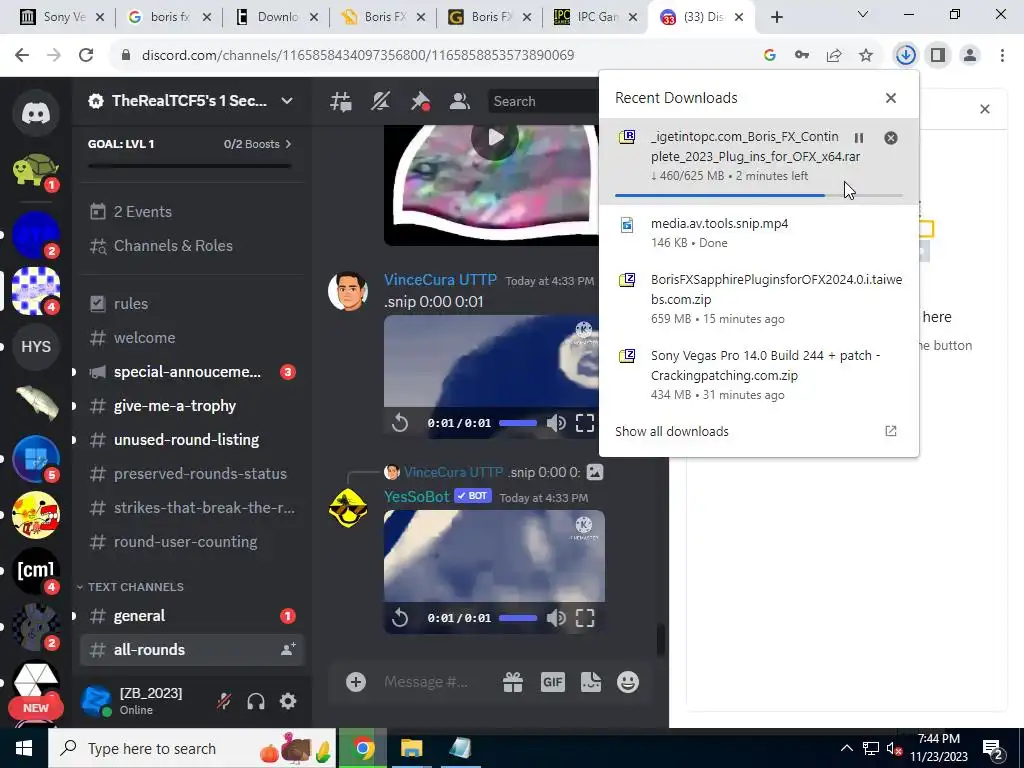Screen dimensions: 1024x768
Task: Reload the Discord page
Action: point(86,55)
